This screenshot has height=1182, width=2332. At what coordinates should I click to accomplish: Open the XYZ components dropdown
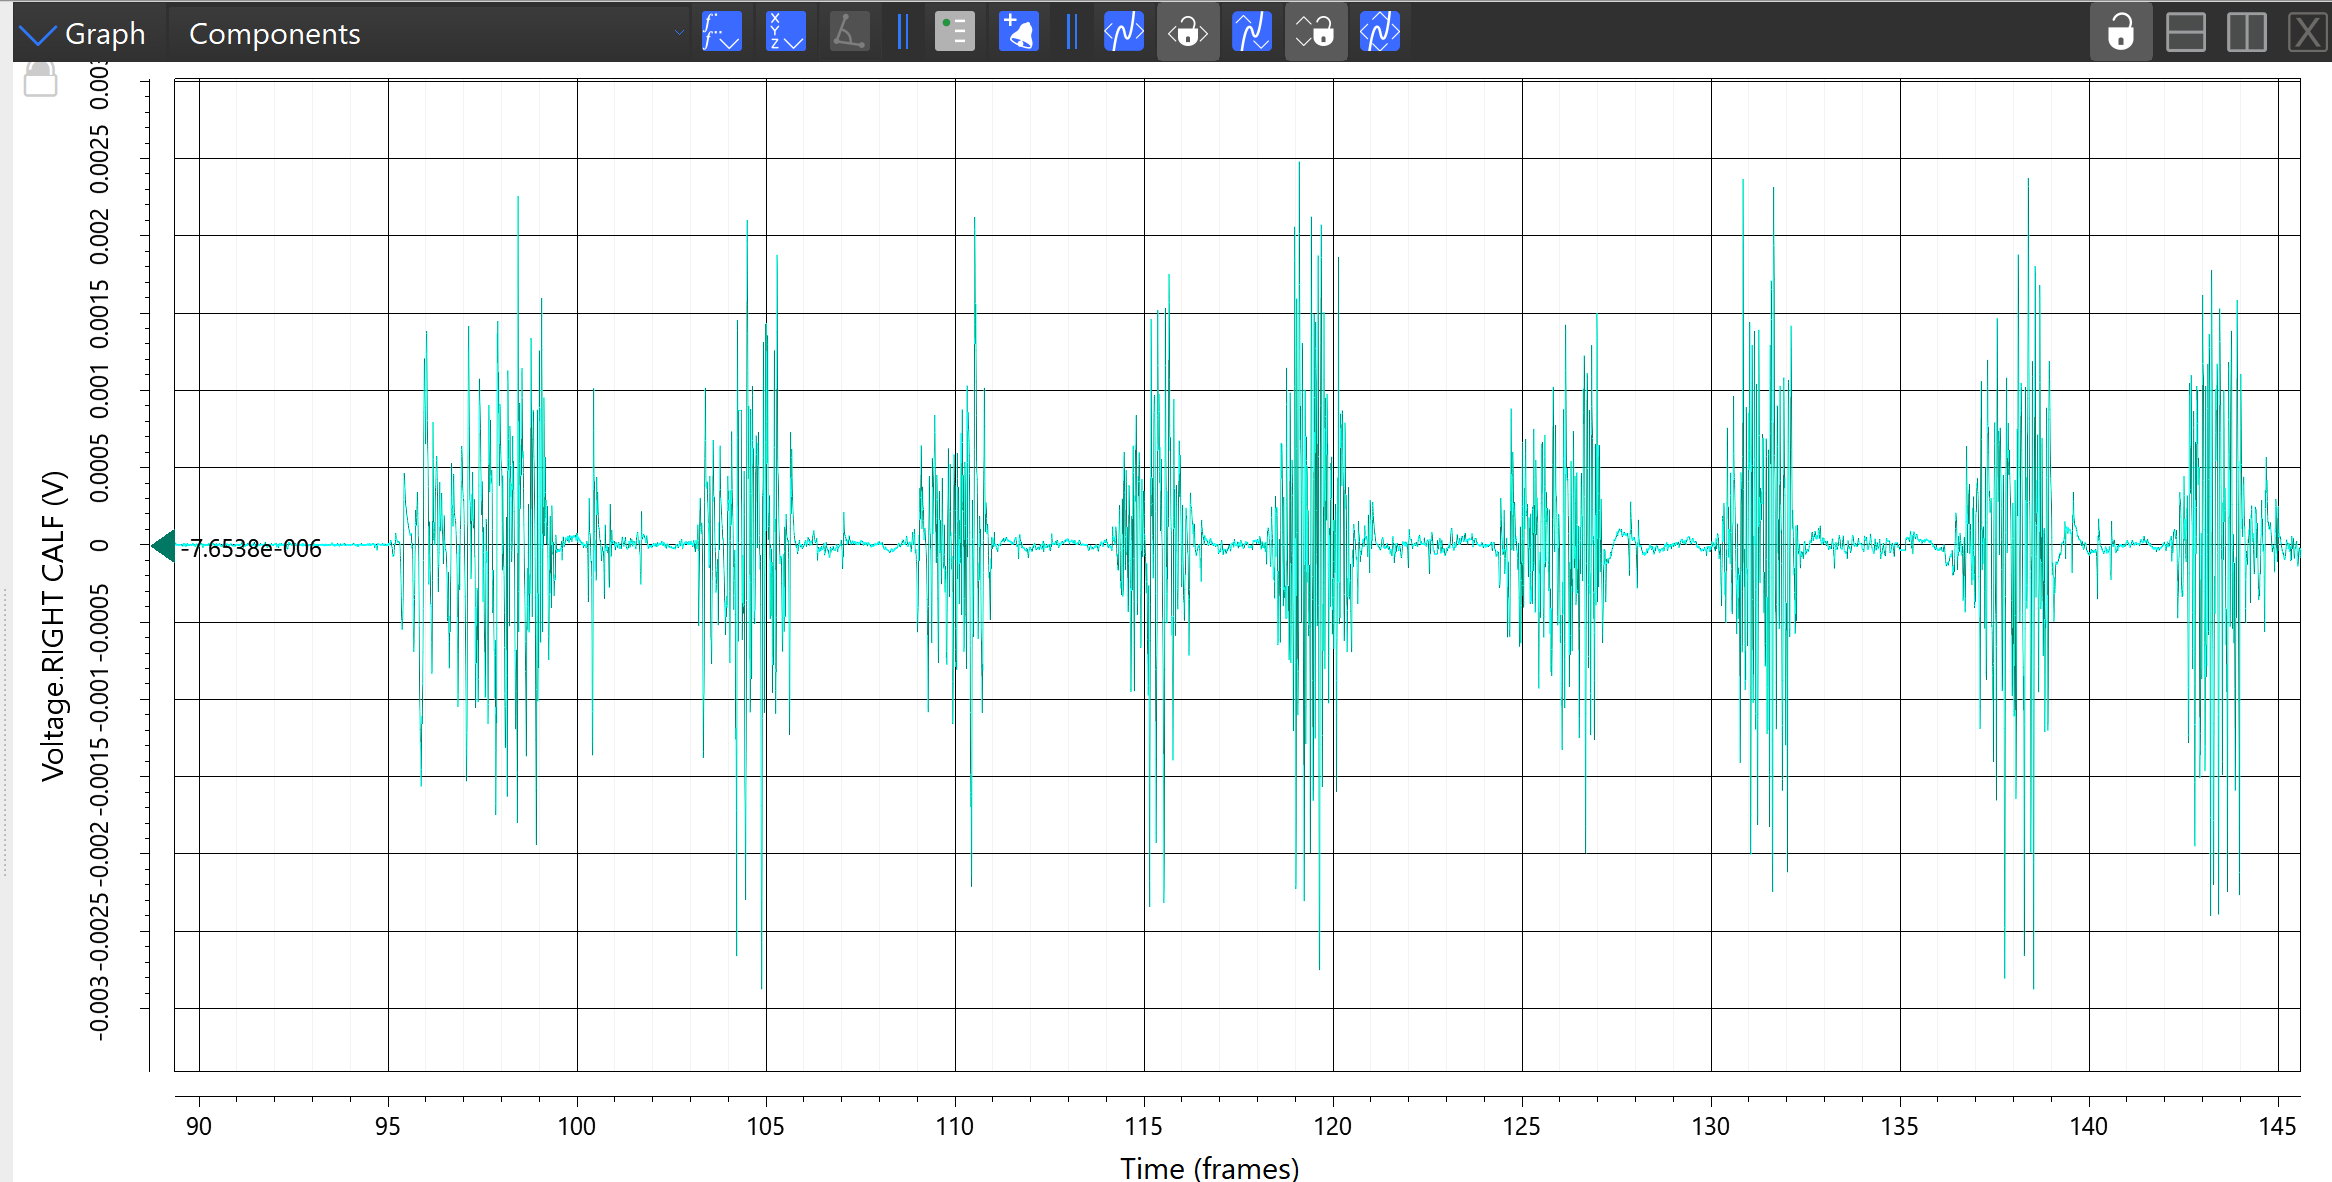click(x=785, y=32)
